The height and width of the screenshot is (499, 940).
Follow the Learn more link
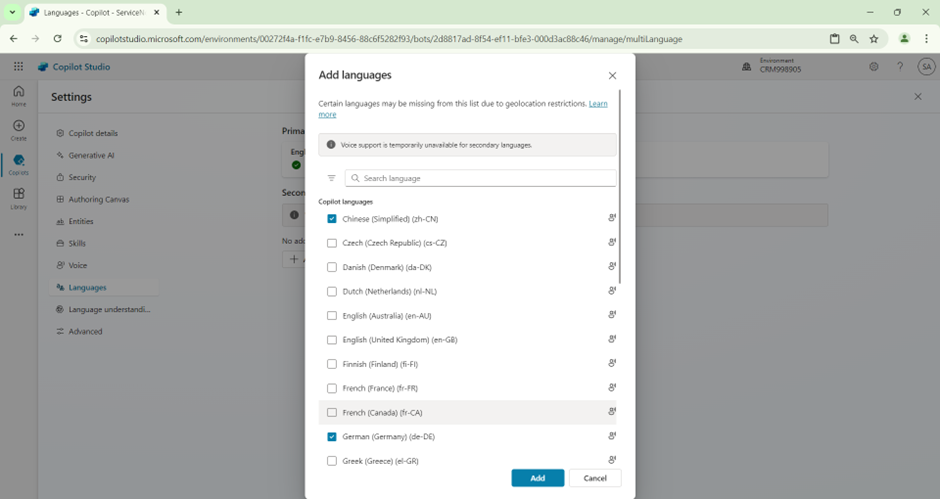598,104
